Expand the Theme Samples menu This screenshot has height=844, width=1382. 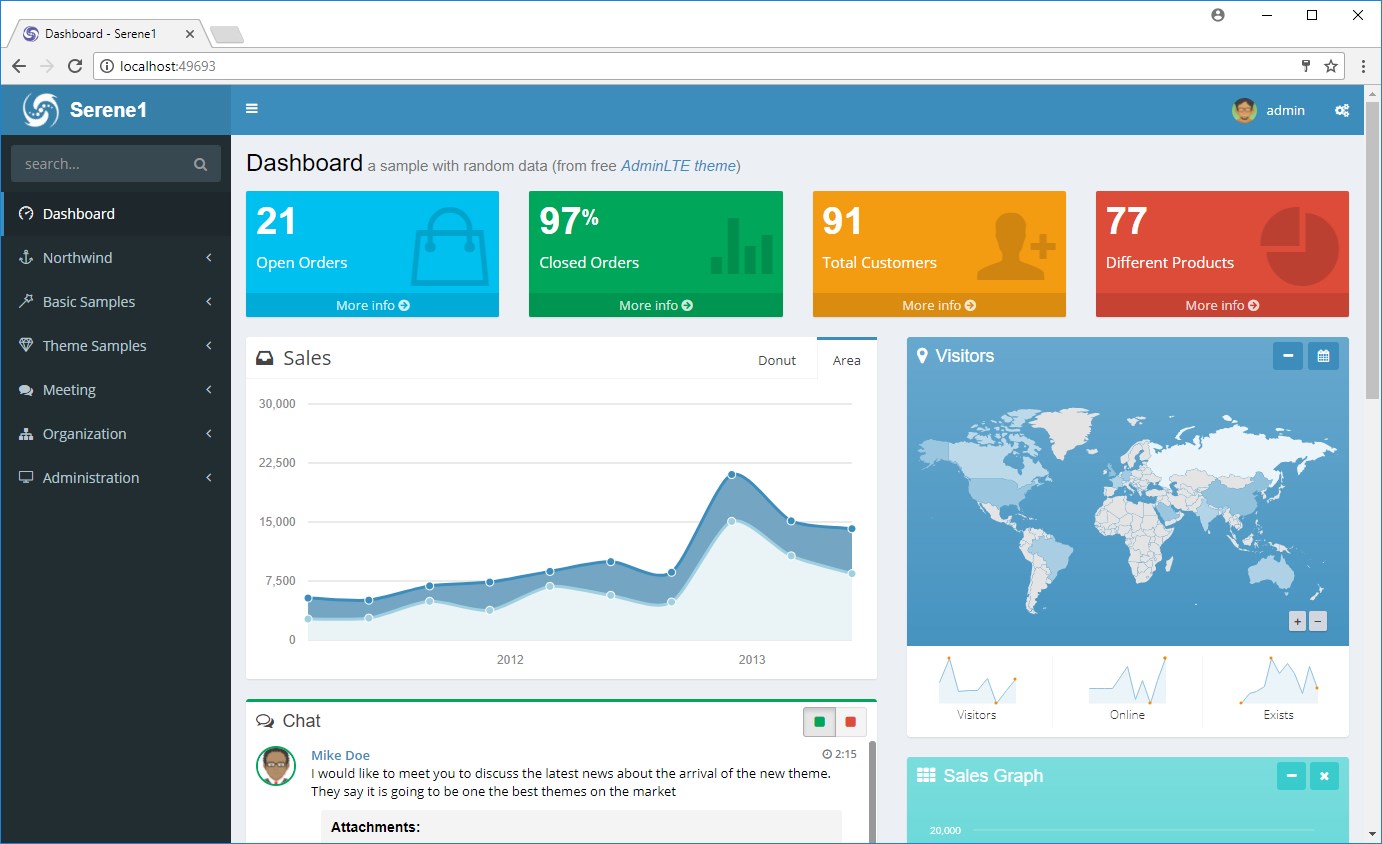point(116,346)
